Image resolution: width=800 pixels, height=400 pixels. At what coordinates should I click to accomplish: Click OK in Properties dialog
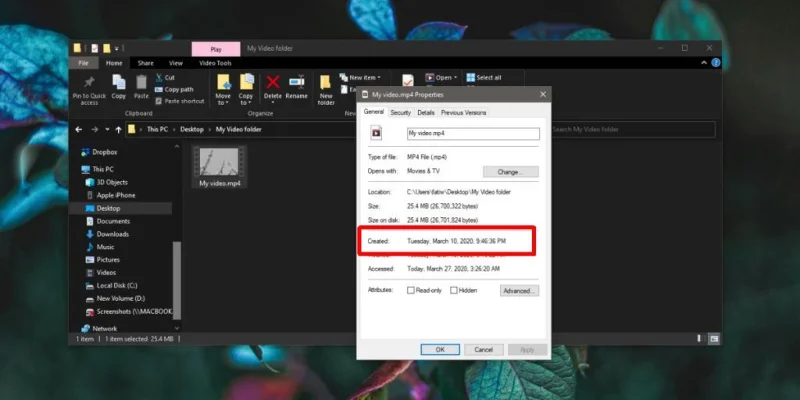click(440, 349)
